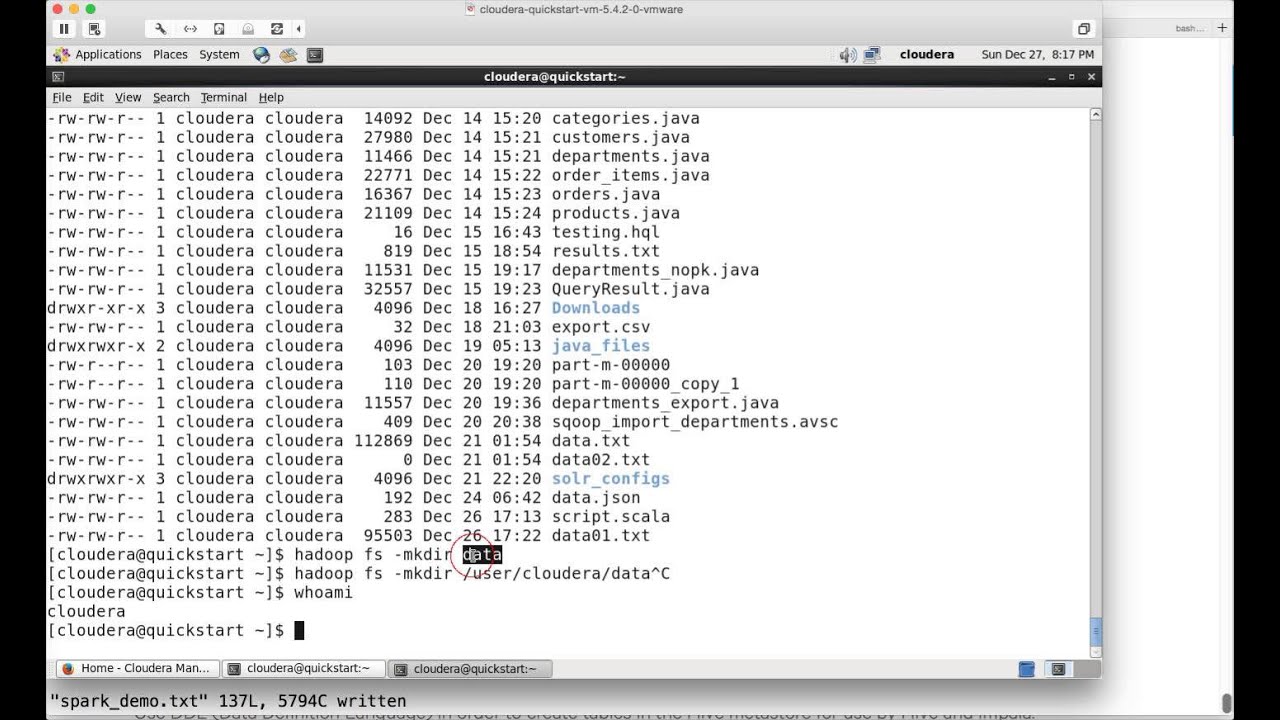Open the network connection icon

(x=871, y=55)
